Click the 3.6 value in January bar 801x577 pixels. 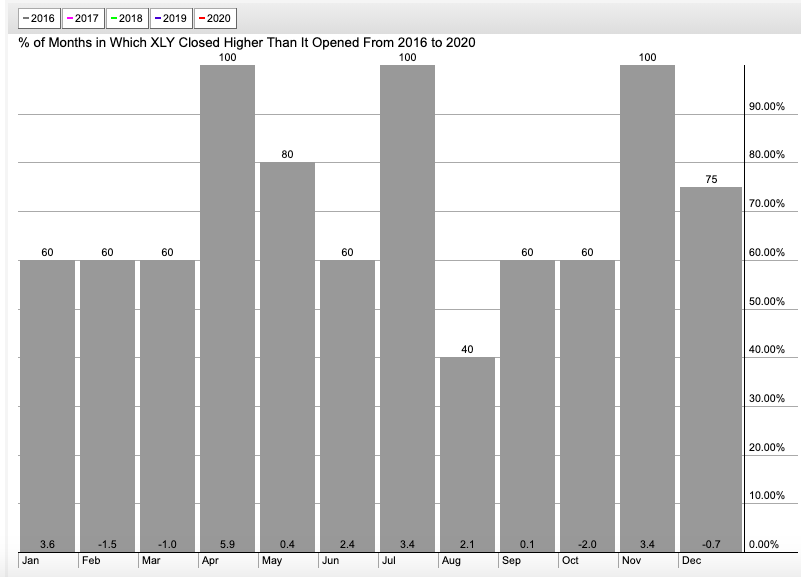47,544
